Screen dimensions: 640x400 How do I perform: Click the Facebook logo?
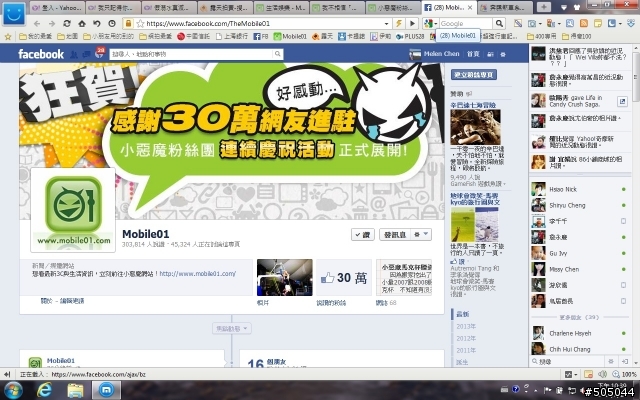(x=41, y=54)
